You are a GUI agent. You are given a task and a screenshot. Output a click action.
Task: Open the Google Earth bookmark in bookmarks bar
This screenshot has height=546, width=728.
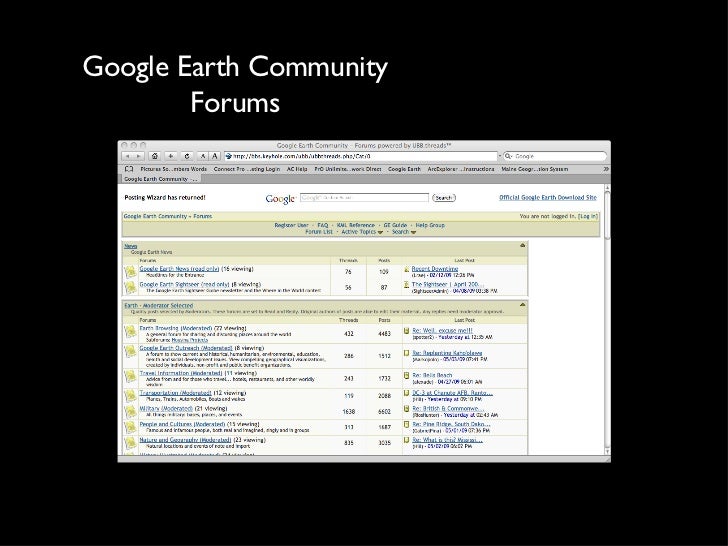[x=404, y=169]
